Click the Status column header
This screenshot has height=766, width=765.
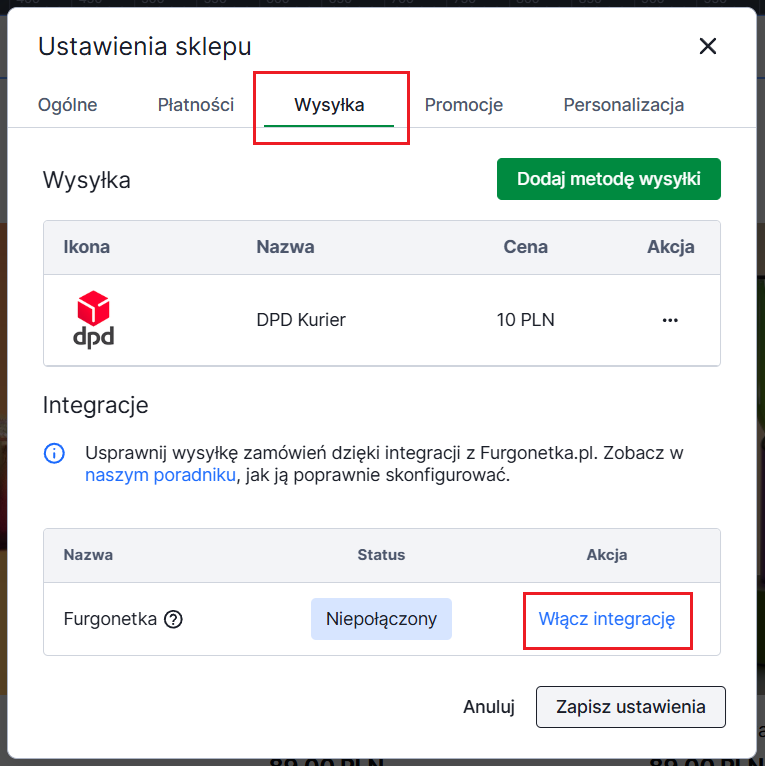[381, 555]
